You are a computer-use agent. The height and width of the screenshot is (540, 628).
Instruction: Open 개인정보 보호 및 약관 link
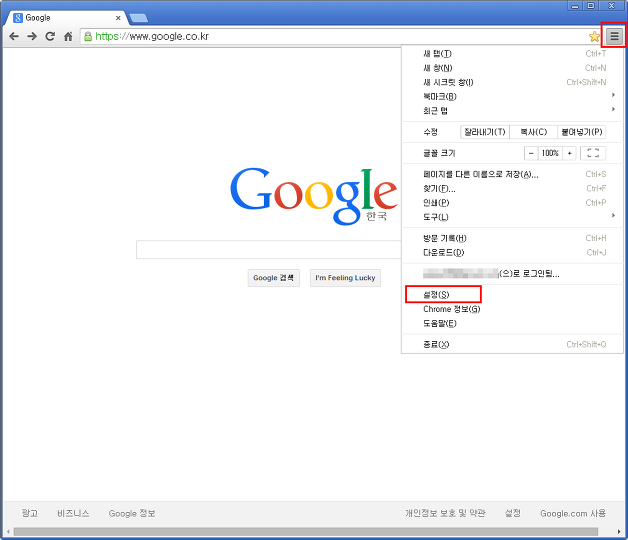coord(445,513)
